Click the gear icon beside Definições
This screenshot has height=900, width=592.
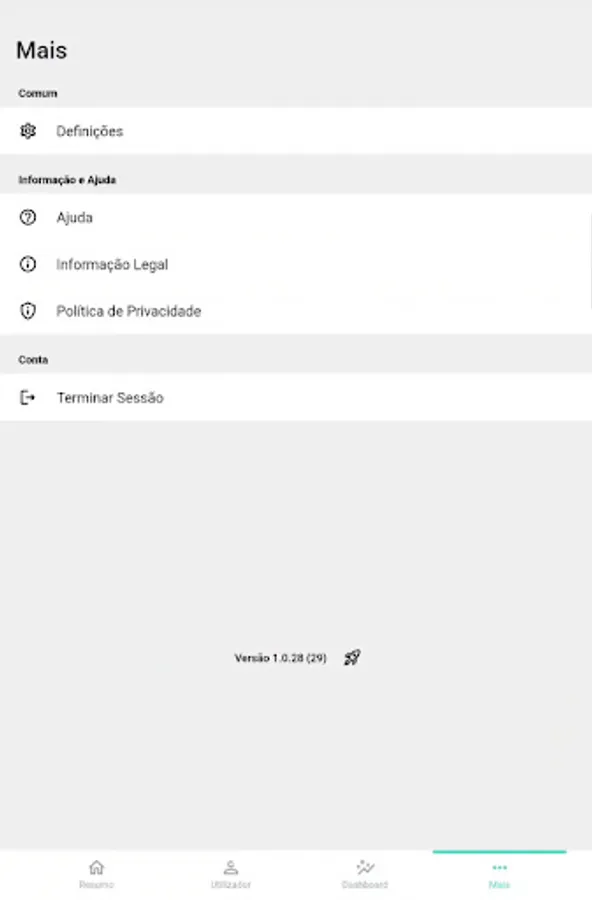tap(28, 131)
